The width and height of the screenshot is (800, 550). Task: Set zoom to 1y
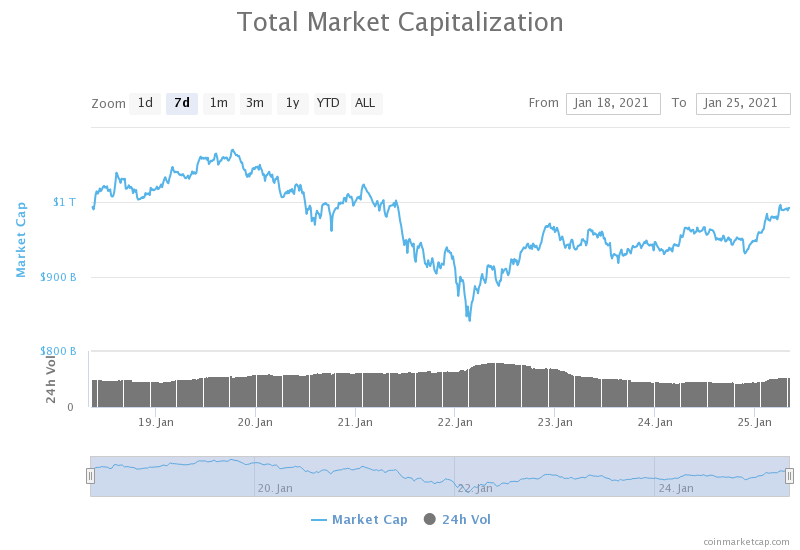coord(292,104)
